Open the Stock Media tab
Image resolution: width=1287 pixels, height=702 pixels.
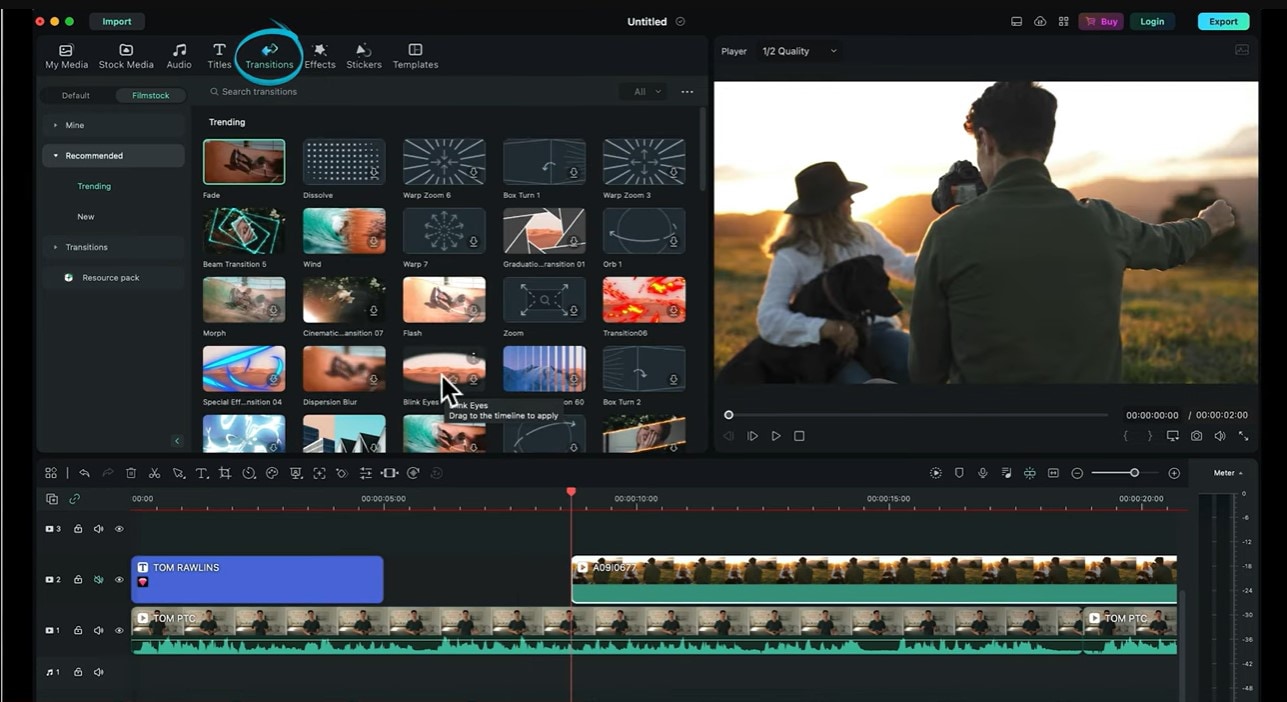point(126,56)
